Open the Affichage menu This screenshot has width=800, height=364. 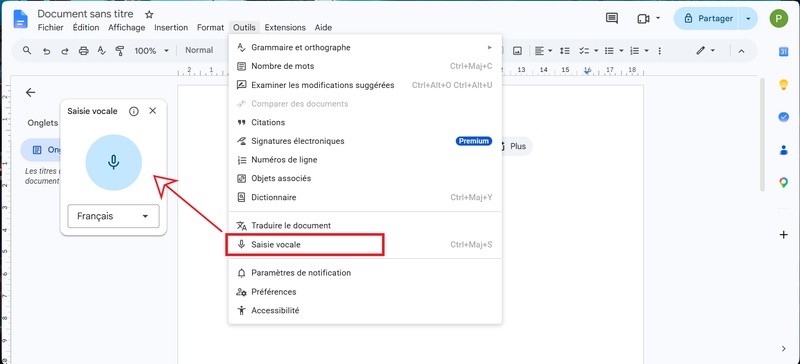click(x=127, y=28)
